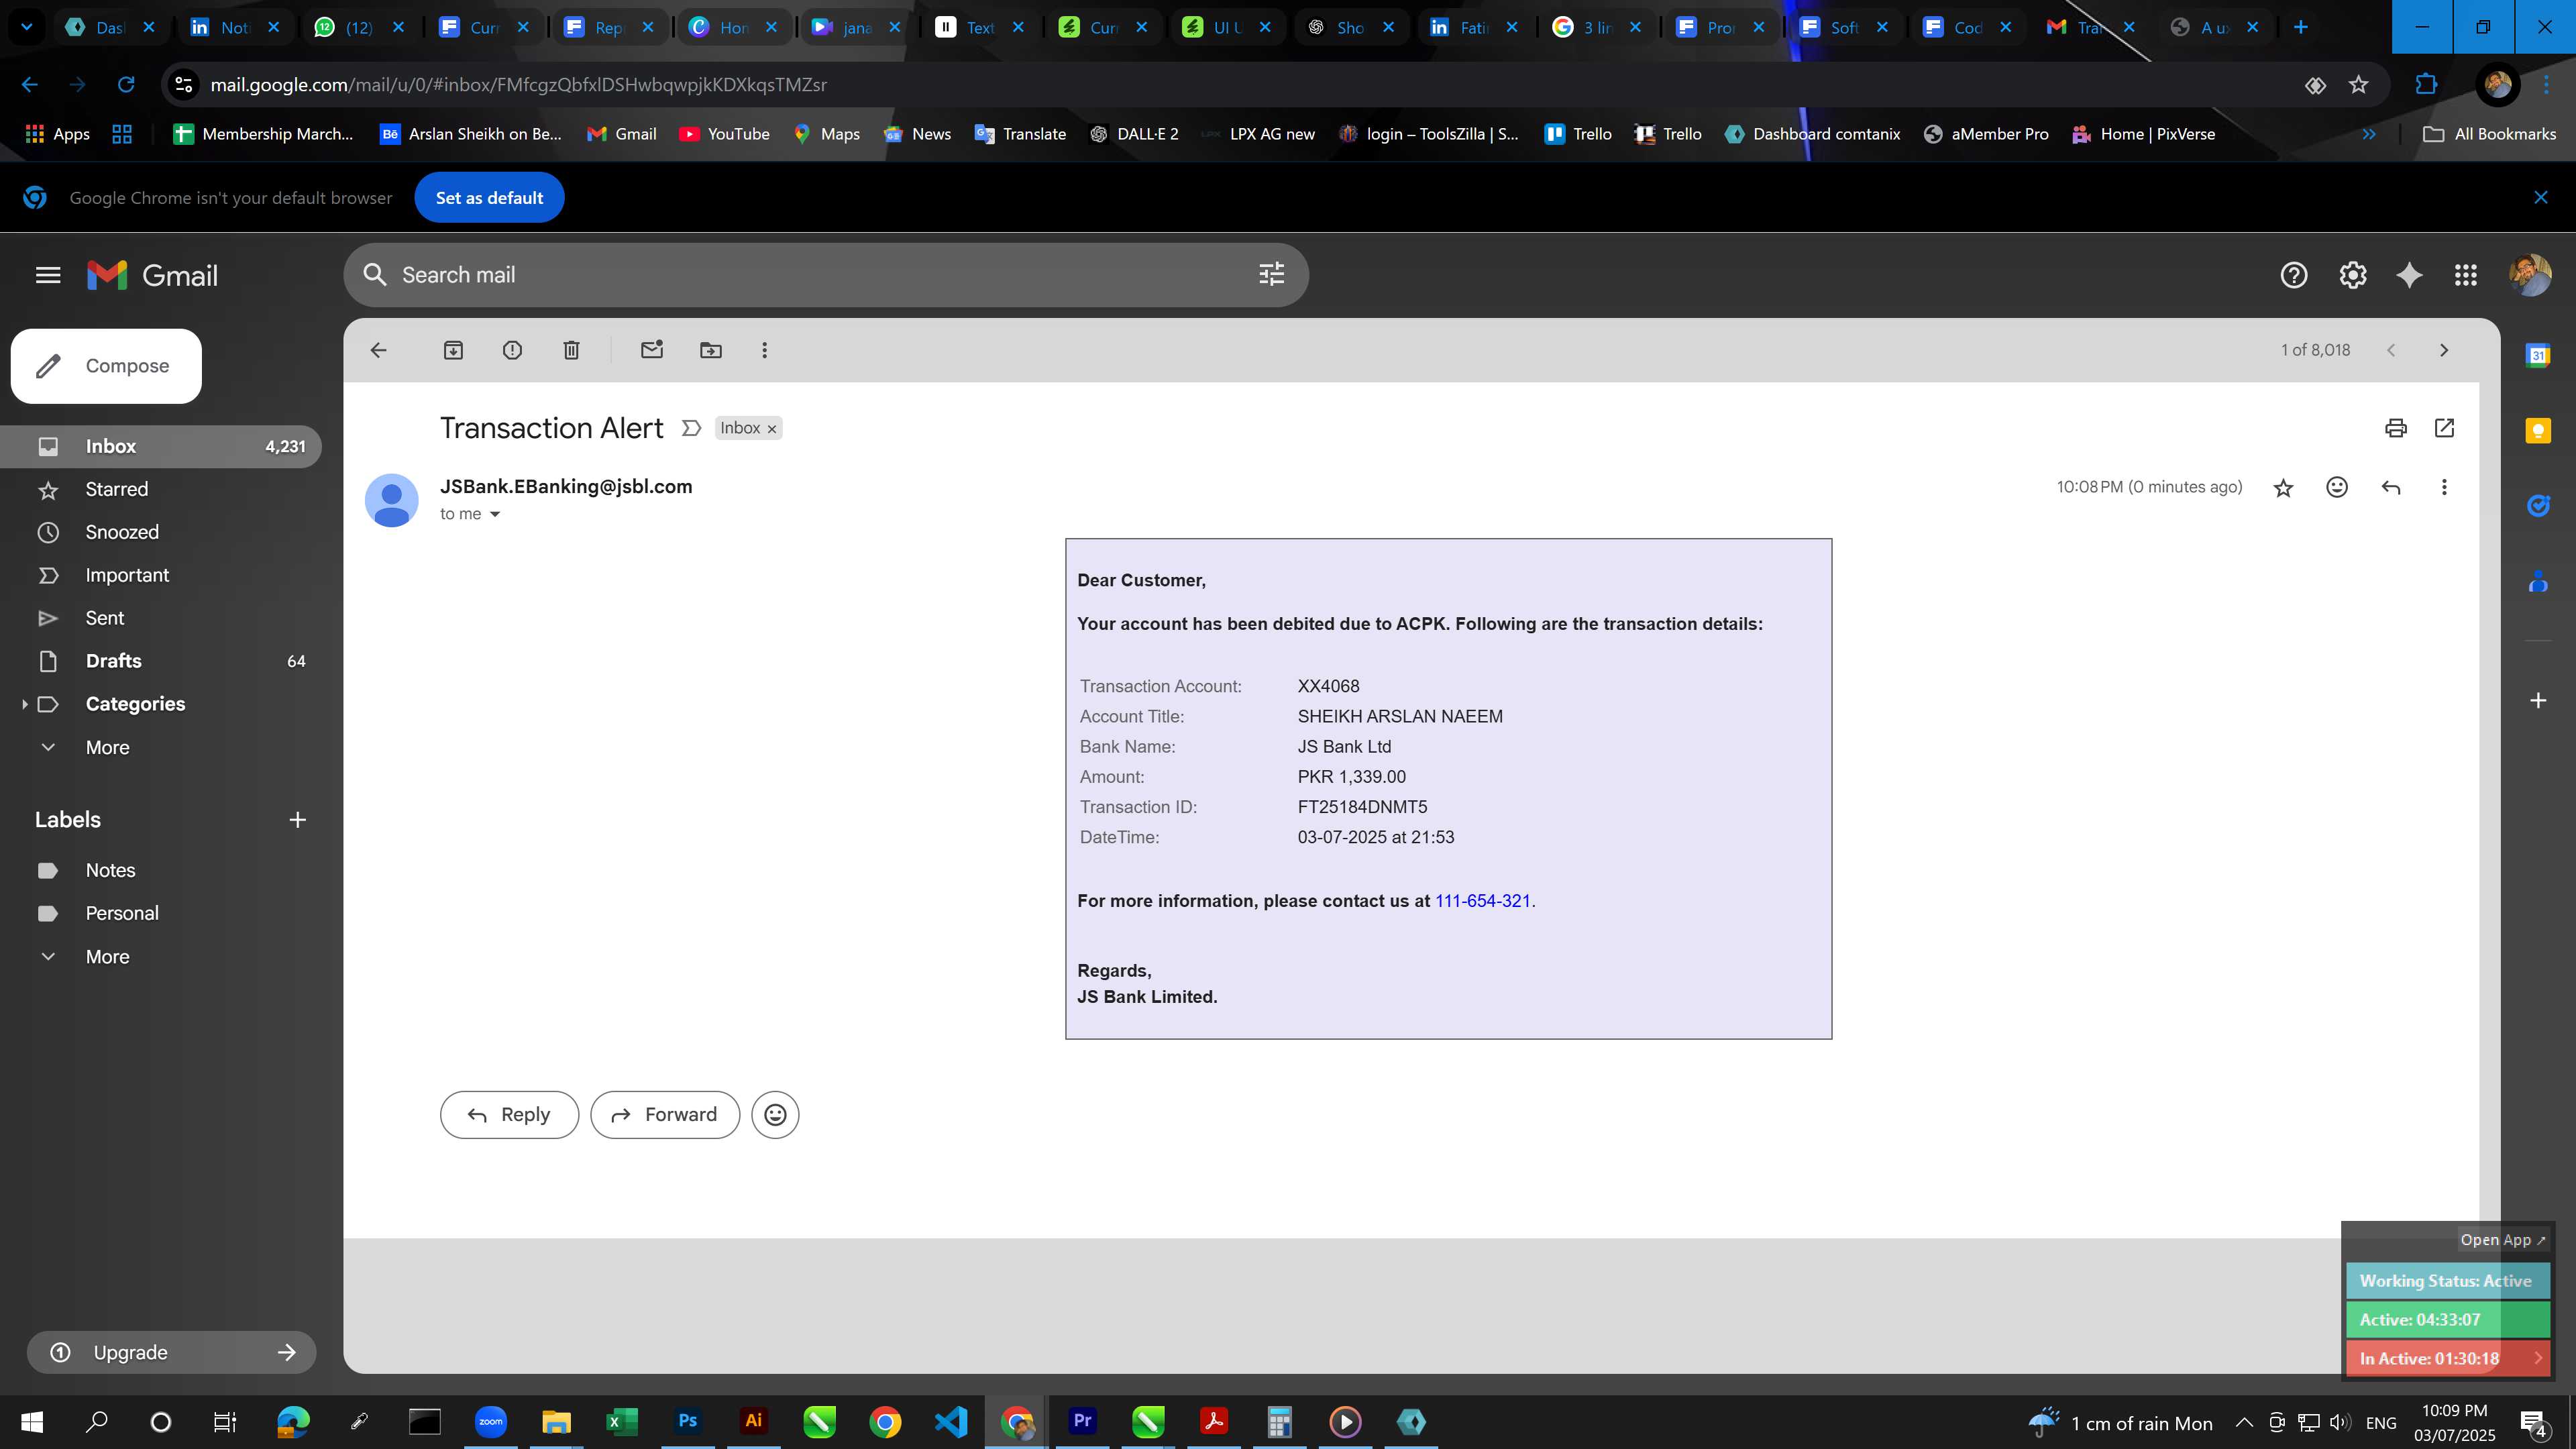Viewport: 2576px width, 1449px height.
Task: Click the Search mail field
Action: tap(826, 275)
